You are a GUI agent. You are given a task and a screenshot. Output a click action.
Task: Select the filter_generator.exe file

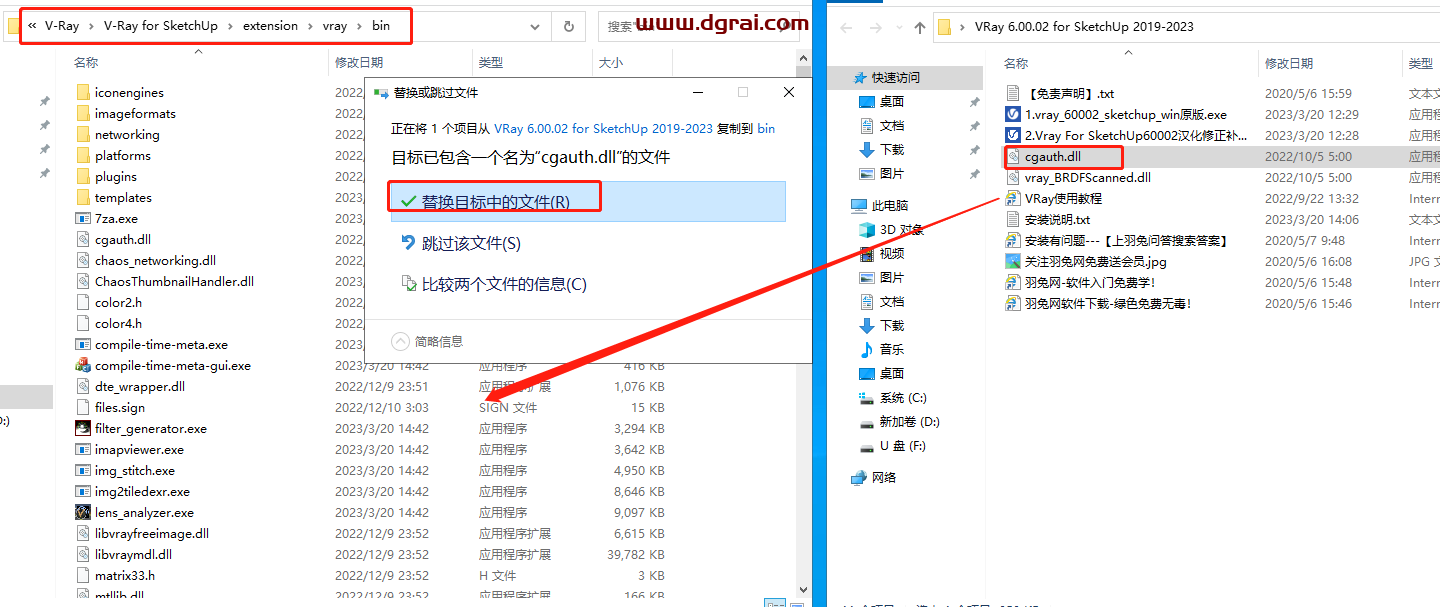(x=150, y=428)
